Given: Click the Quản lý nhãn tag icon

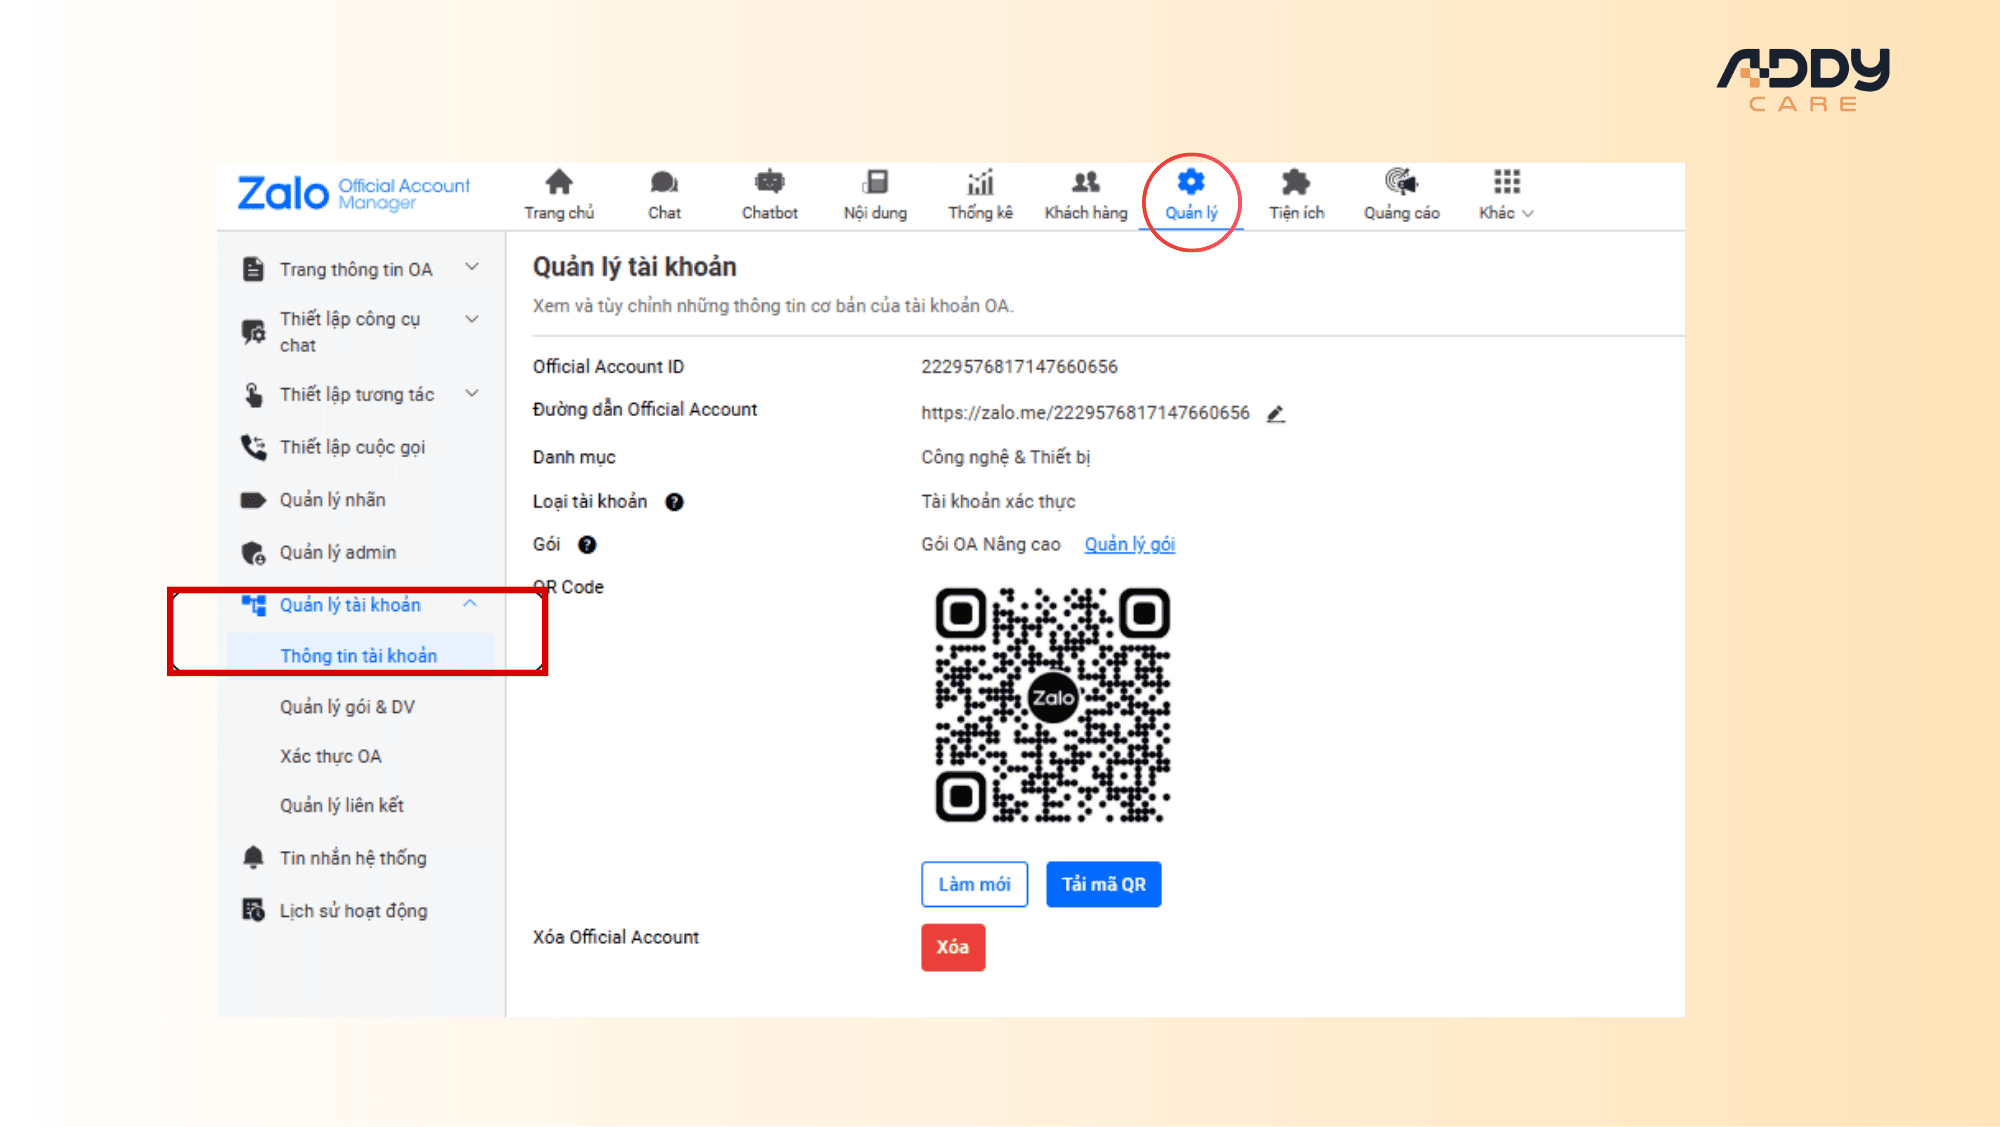Looking at the screenshot, I should [x=254, y=500].
